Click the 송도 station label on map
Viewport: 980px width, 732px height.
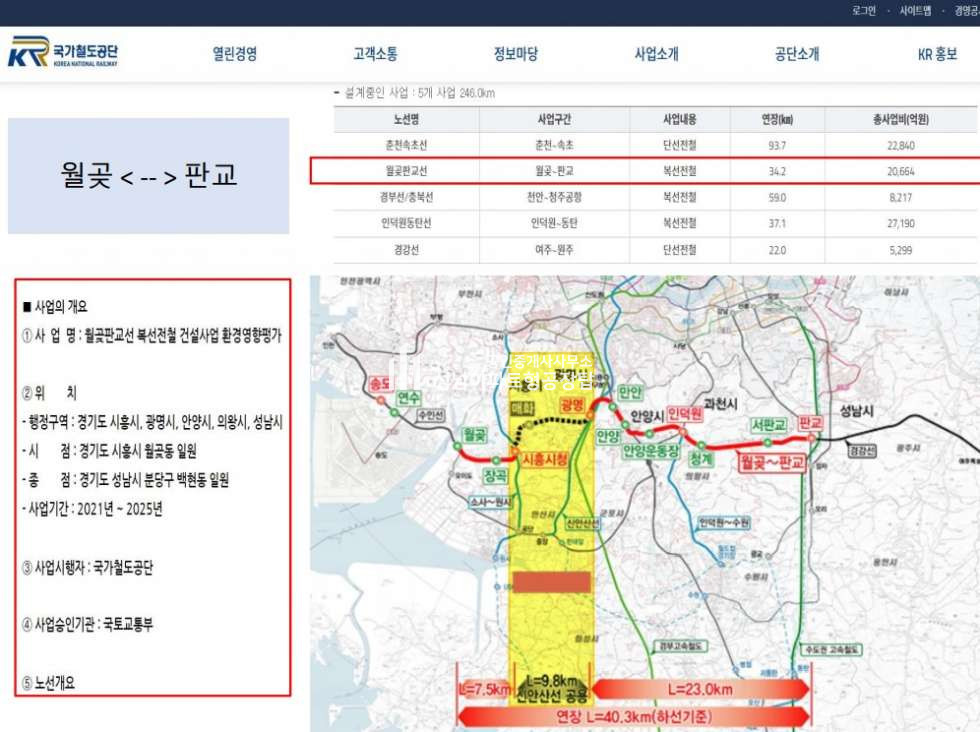pyautogui.click(x=379, y=384)
